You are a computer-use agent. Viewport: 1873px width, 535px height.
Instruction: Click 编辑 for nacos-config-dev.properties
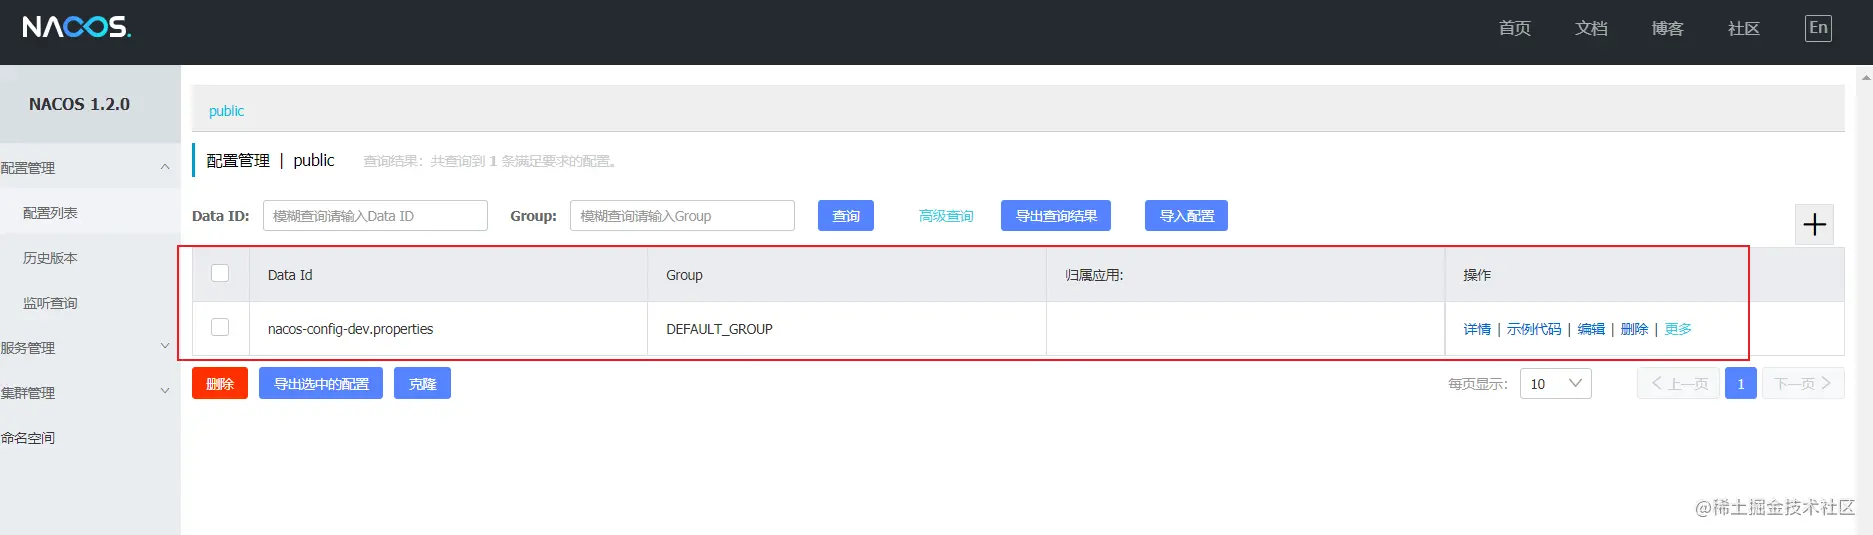1591,329
